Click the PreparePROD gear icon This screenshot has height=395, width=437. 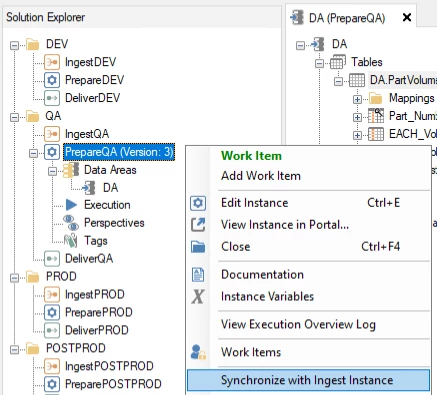pos(52,312)
